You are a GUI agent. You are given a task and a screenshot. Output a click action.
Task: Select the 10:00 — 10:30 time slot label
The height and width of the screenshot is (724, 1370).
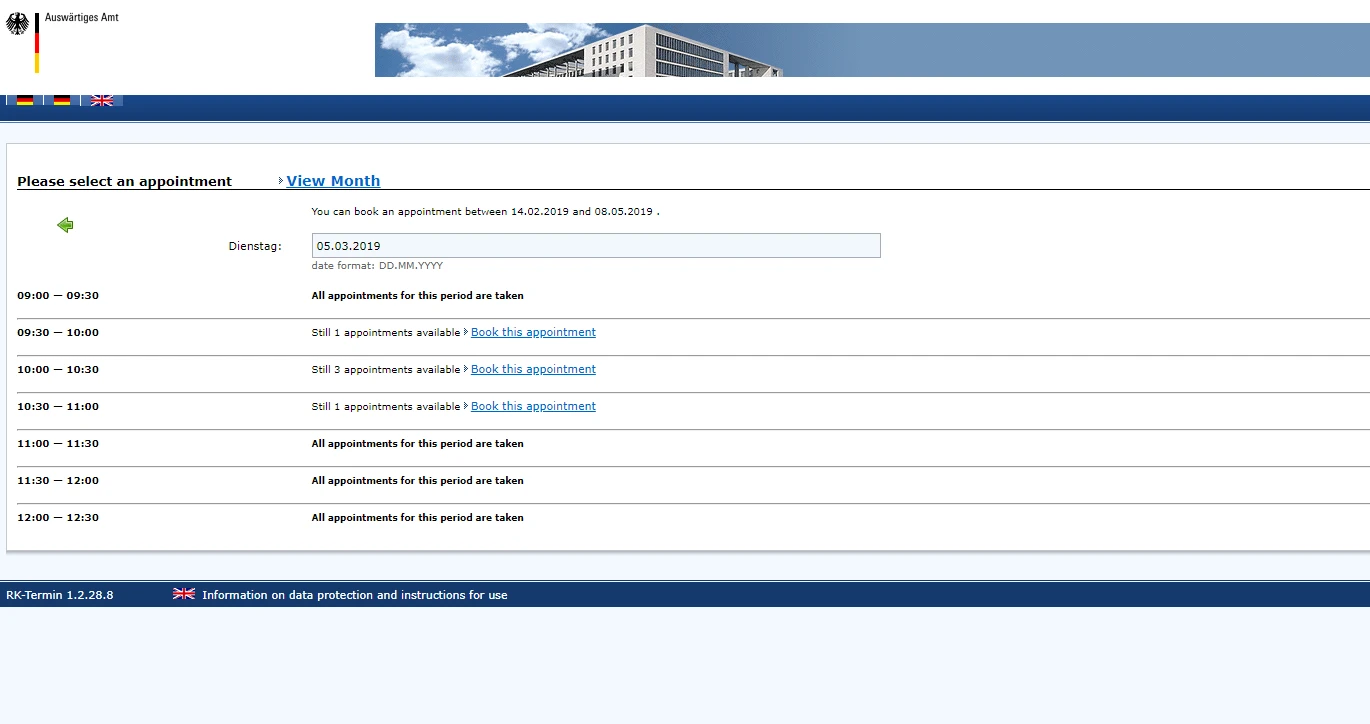(x=58, y=370)
